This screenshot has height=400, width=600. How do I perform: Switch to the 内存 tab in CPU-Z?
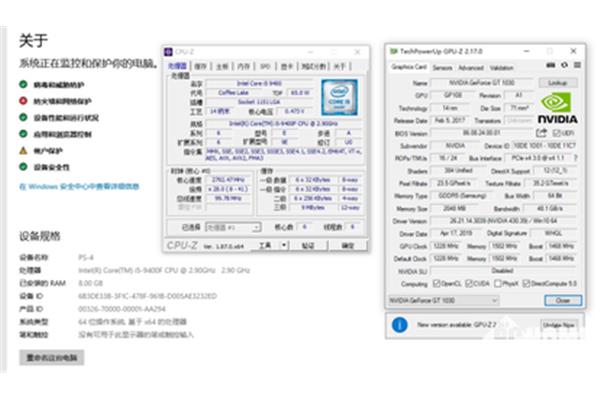click(244, 66)
